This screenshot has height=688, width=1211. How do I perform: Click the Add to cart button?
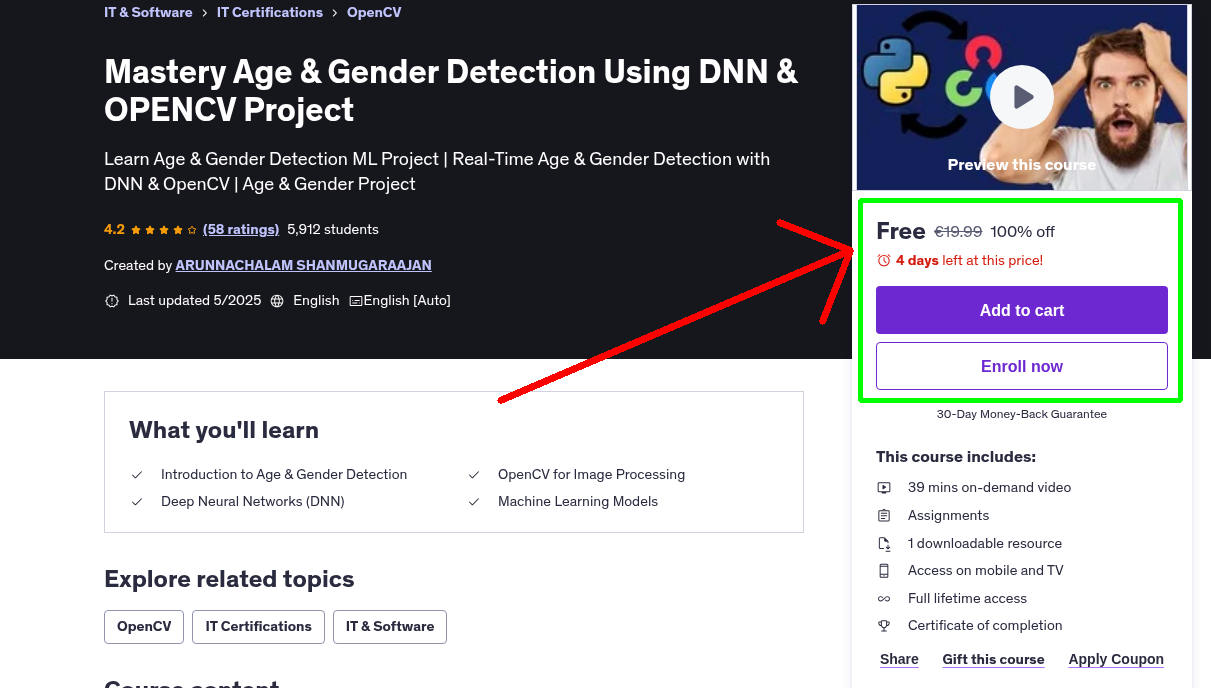point(1022,310)
